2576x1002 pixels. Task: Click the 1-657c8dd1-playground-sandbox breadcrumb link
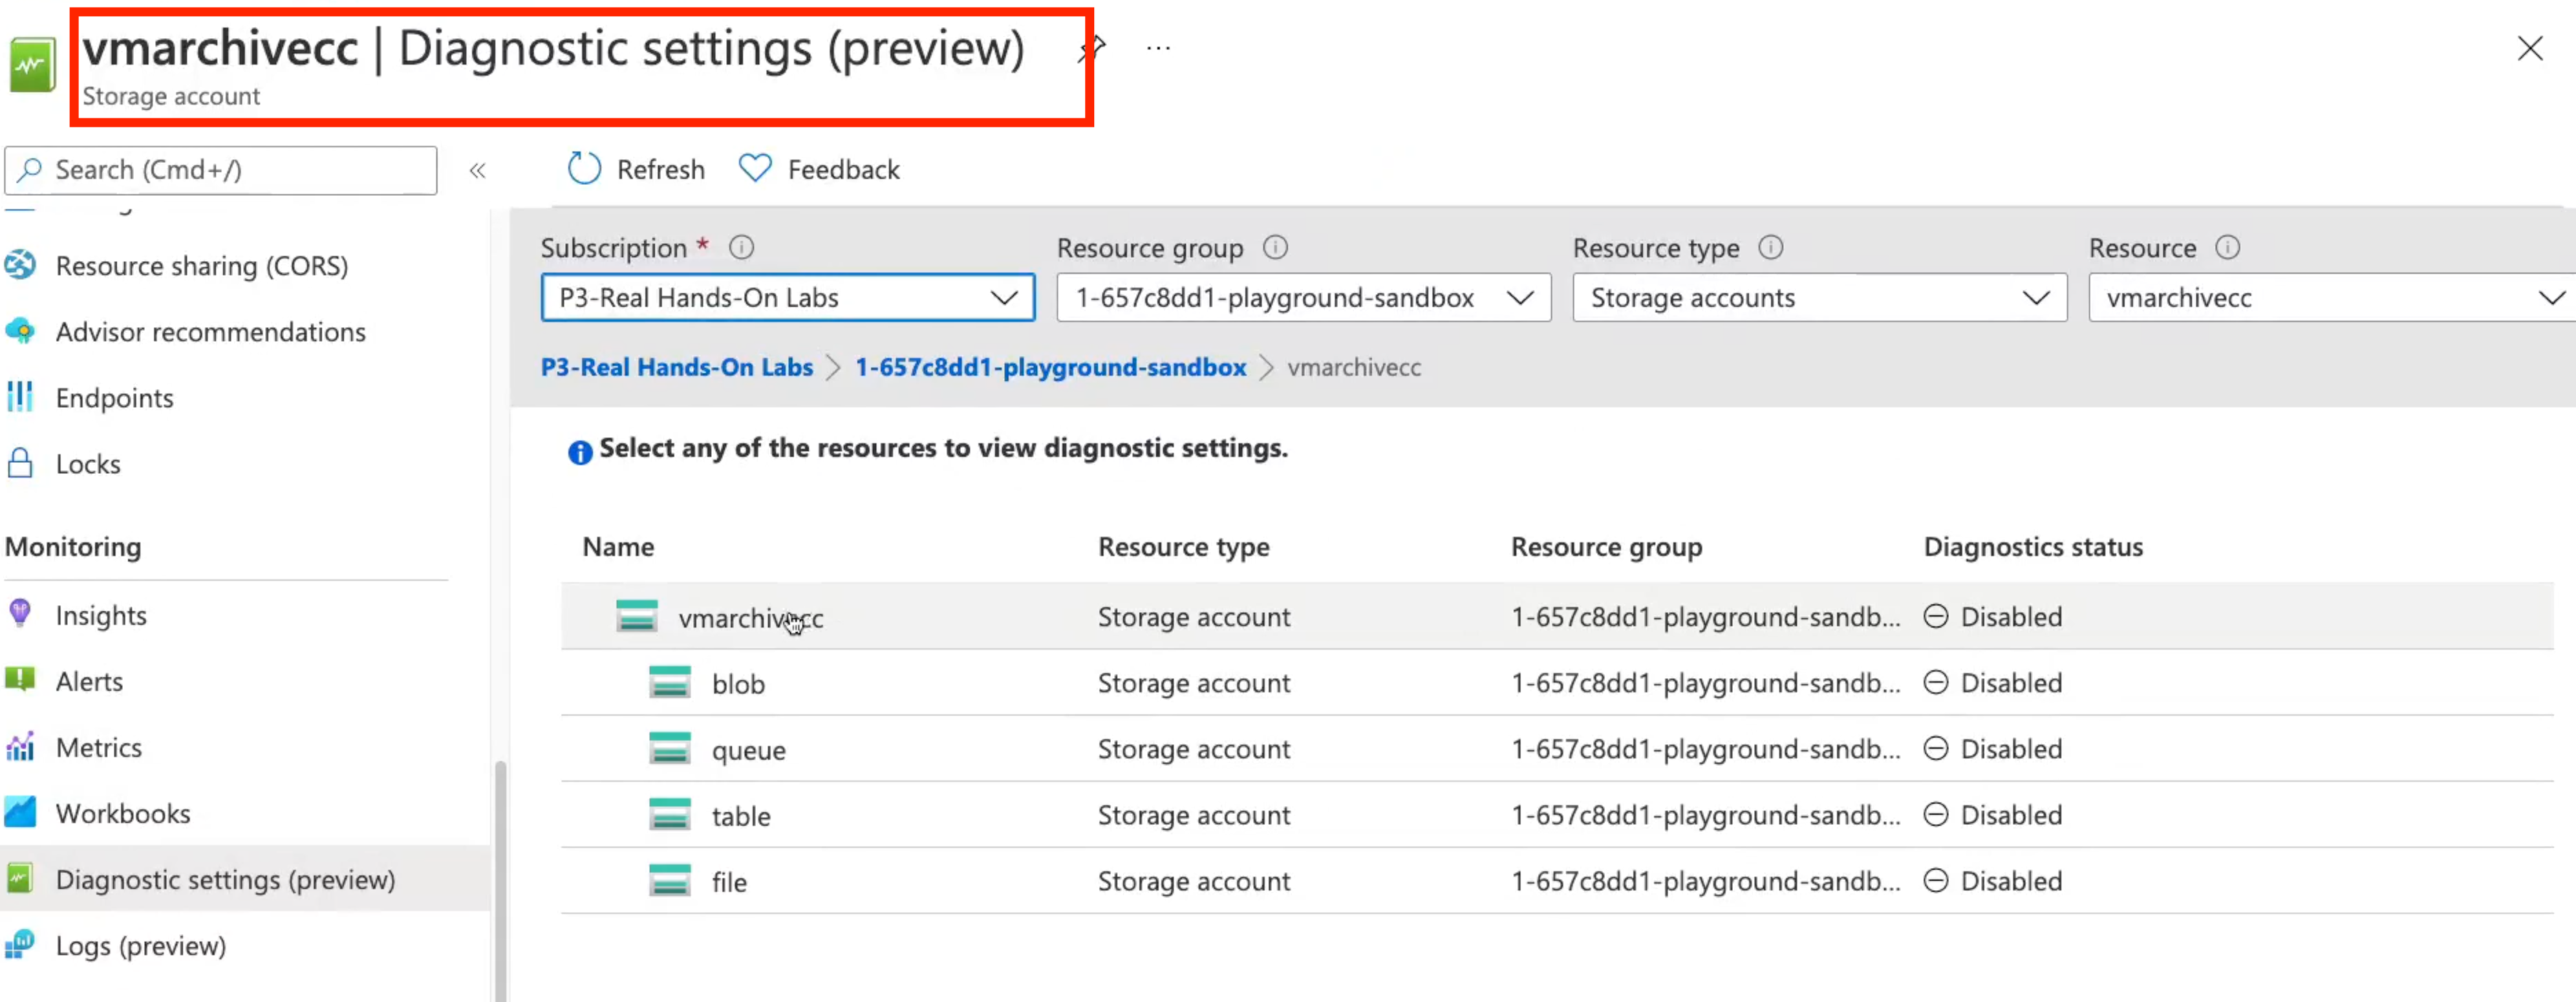1051,368
